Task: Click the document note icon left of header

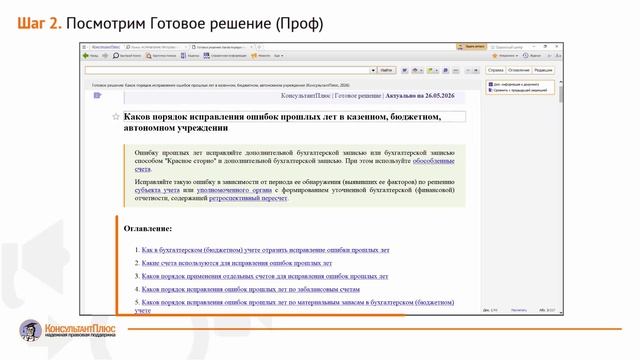Action: (97, 96)
